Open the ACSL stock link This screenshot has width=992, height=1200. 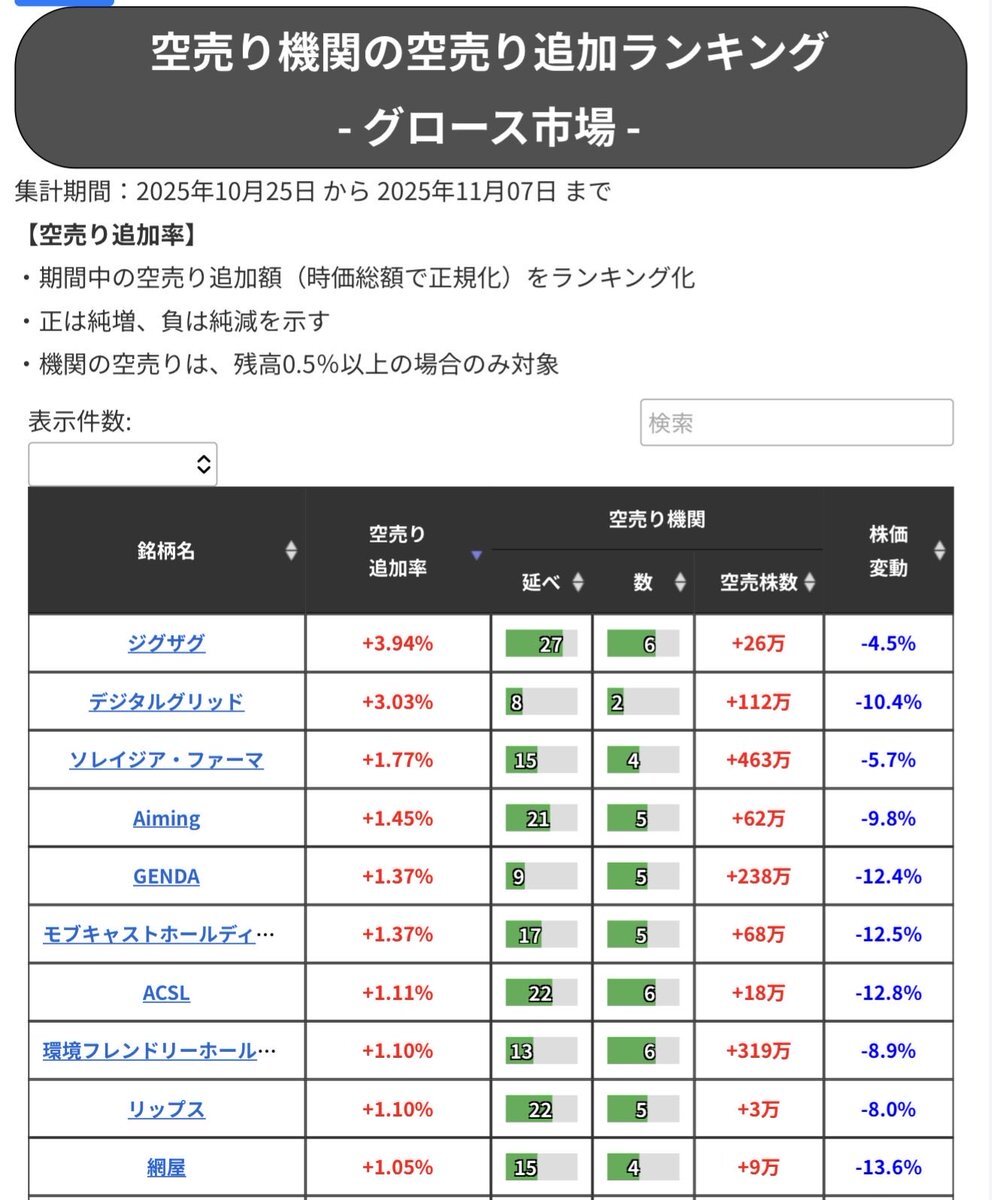tap(166, 993)
